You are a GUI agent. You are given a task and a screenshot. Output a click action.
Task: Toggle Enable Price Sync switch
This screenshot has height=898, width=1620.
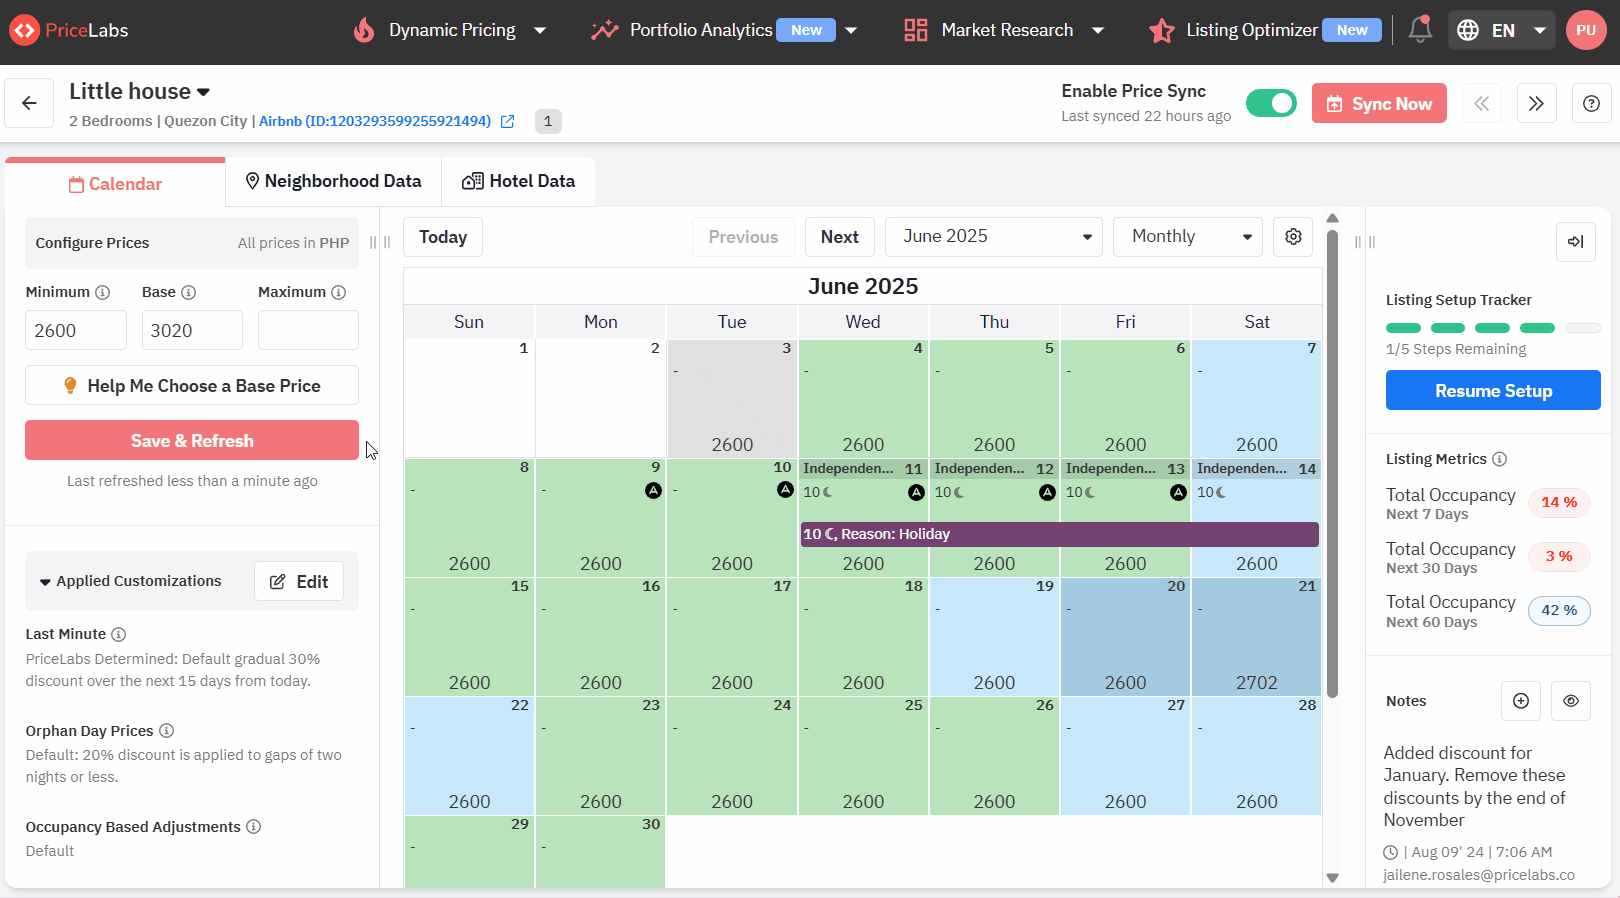click(1271, 103)
